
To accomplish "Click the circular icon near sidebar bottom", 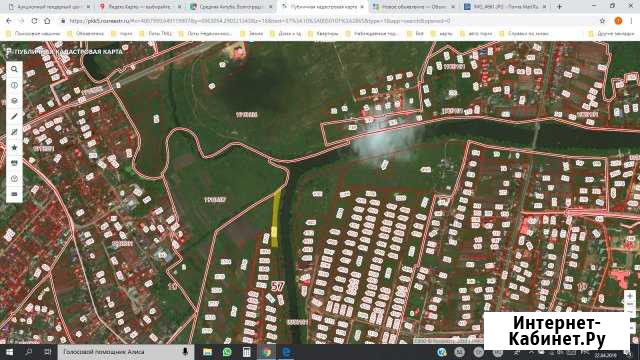I will [14, 178].
